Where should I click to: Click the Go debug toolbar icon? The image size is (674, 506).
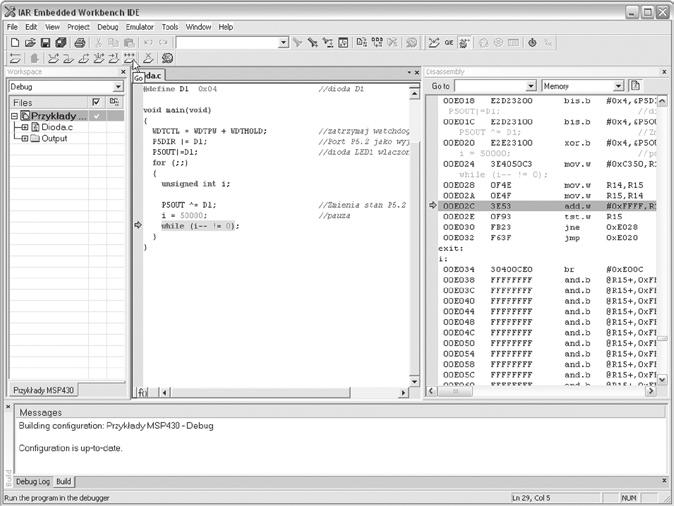(129, 58)
